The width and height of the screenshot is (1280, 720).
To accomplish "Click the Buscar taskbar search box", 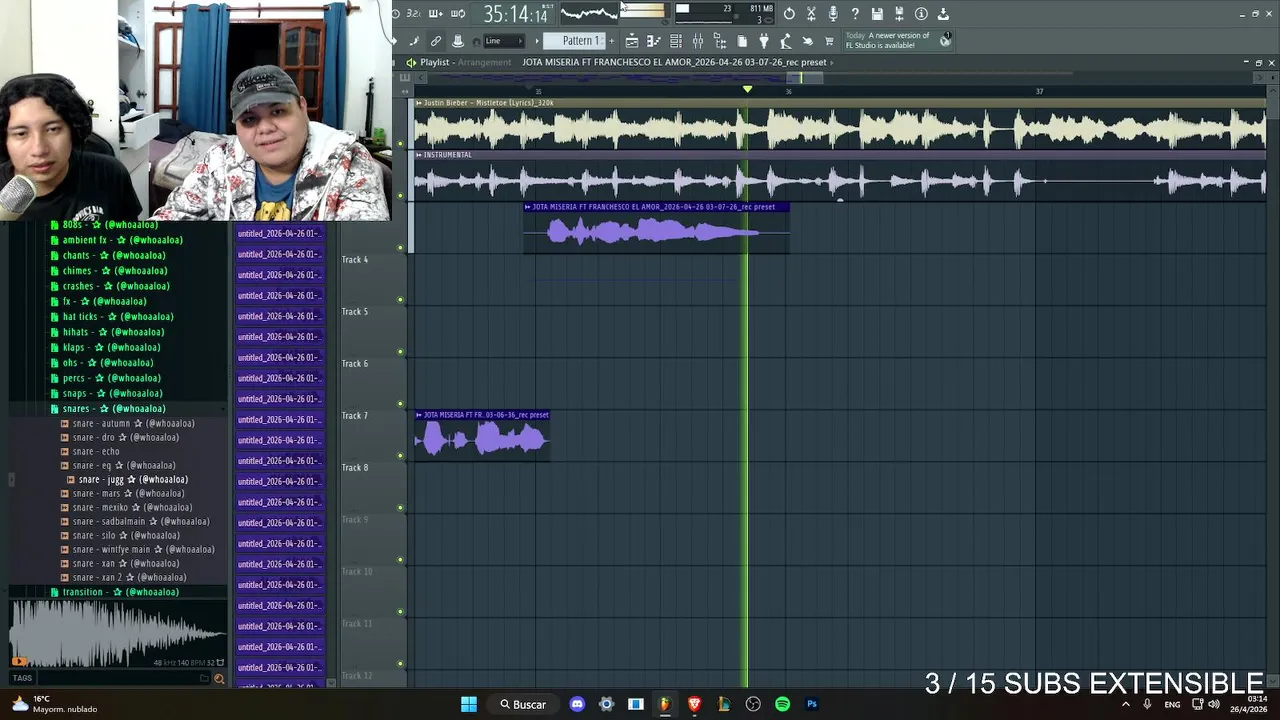I will 523,704.
